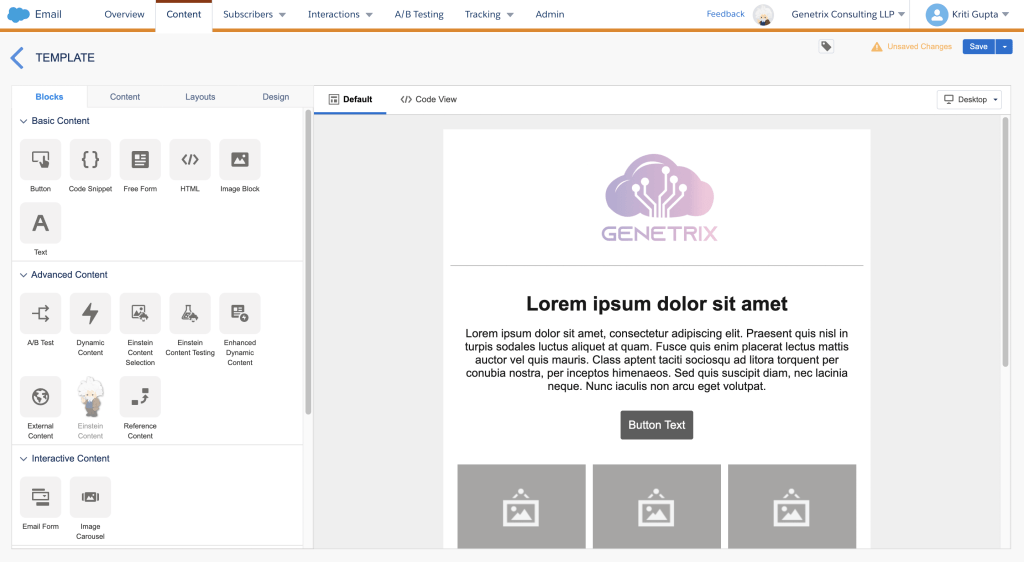1024x562 pixels.
Task: Click the email preview vertical scrollbar
Action: tap(1006, 242)
